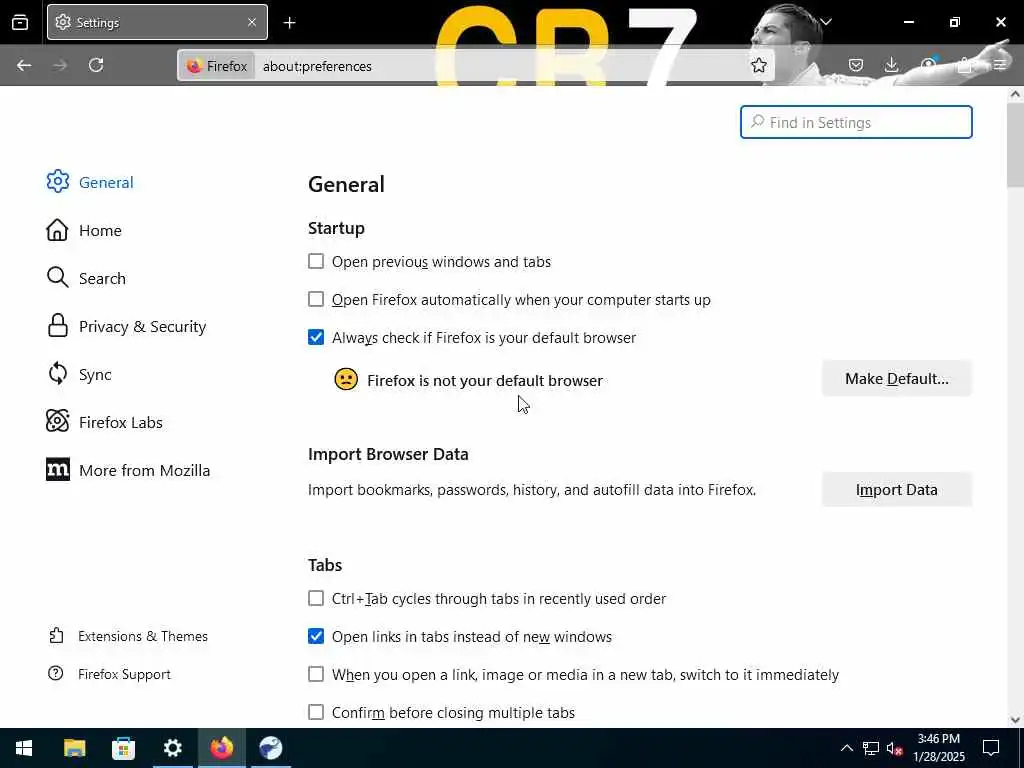Open More from Mozilla category
Image resolution: width=1024 pixels, height=768 pixels.
click(x=128, y=470)
